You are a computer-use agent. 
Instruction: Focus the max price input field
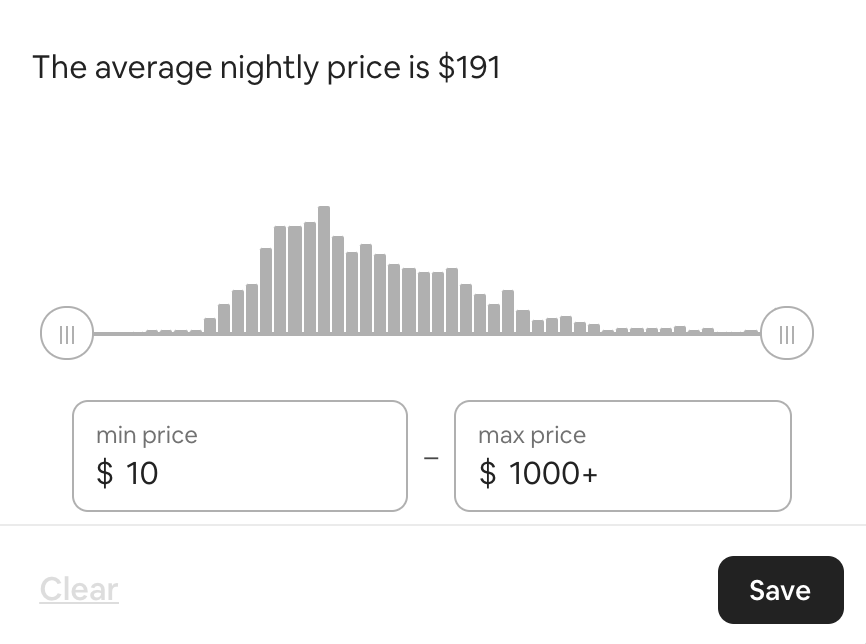622,456
